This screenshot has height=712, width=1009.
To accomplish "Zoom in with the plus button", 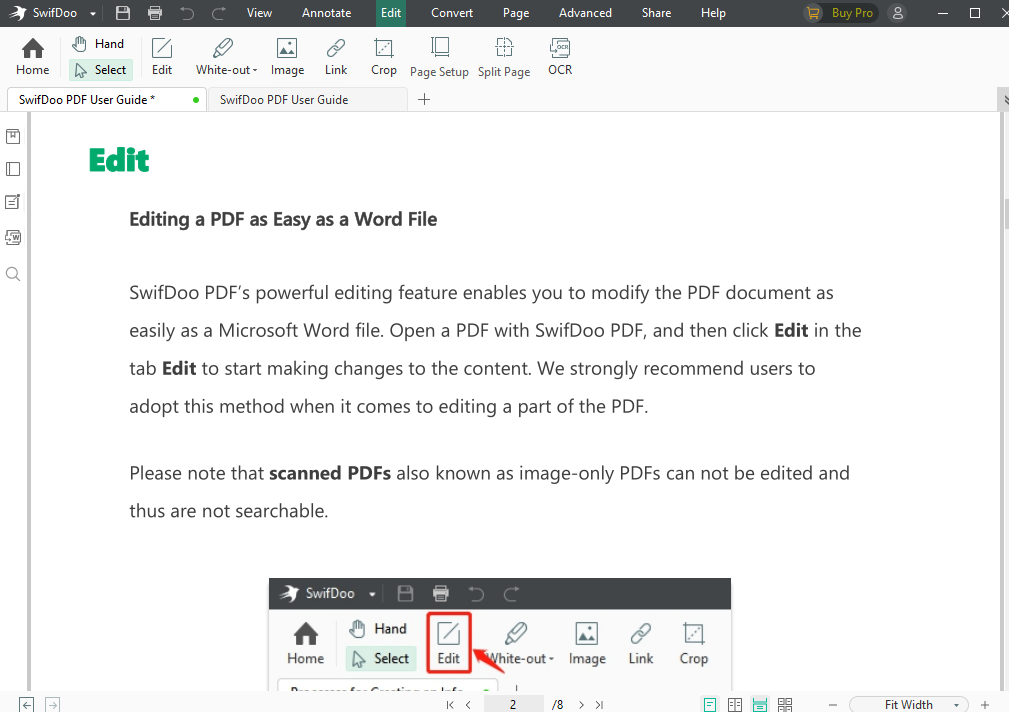I will coord(985,705).
